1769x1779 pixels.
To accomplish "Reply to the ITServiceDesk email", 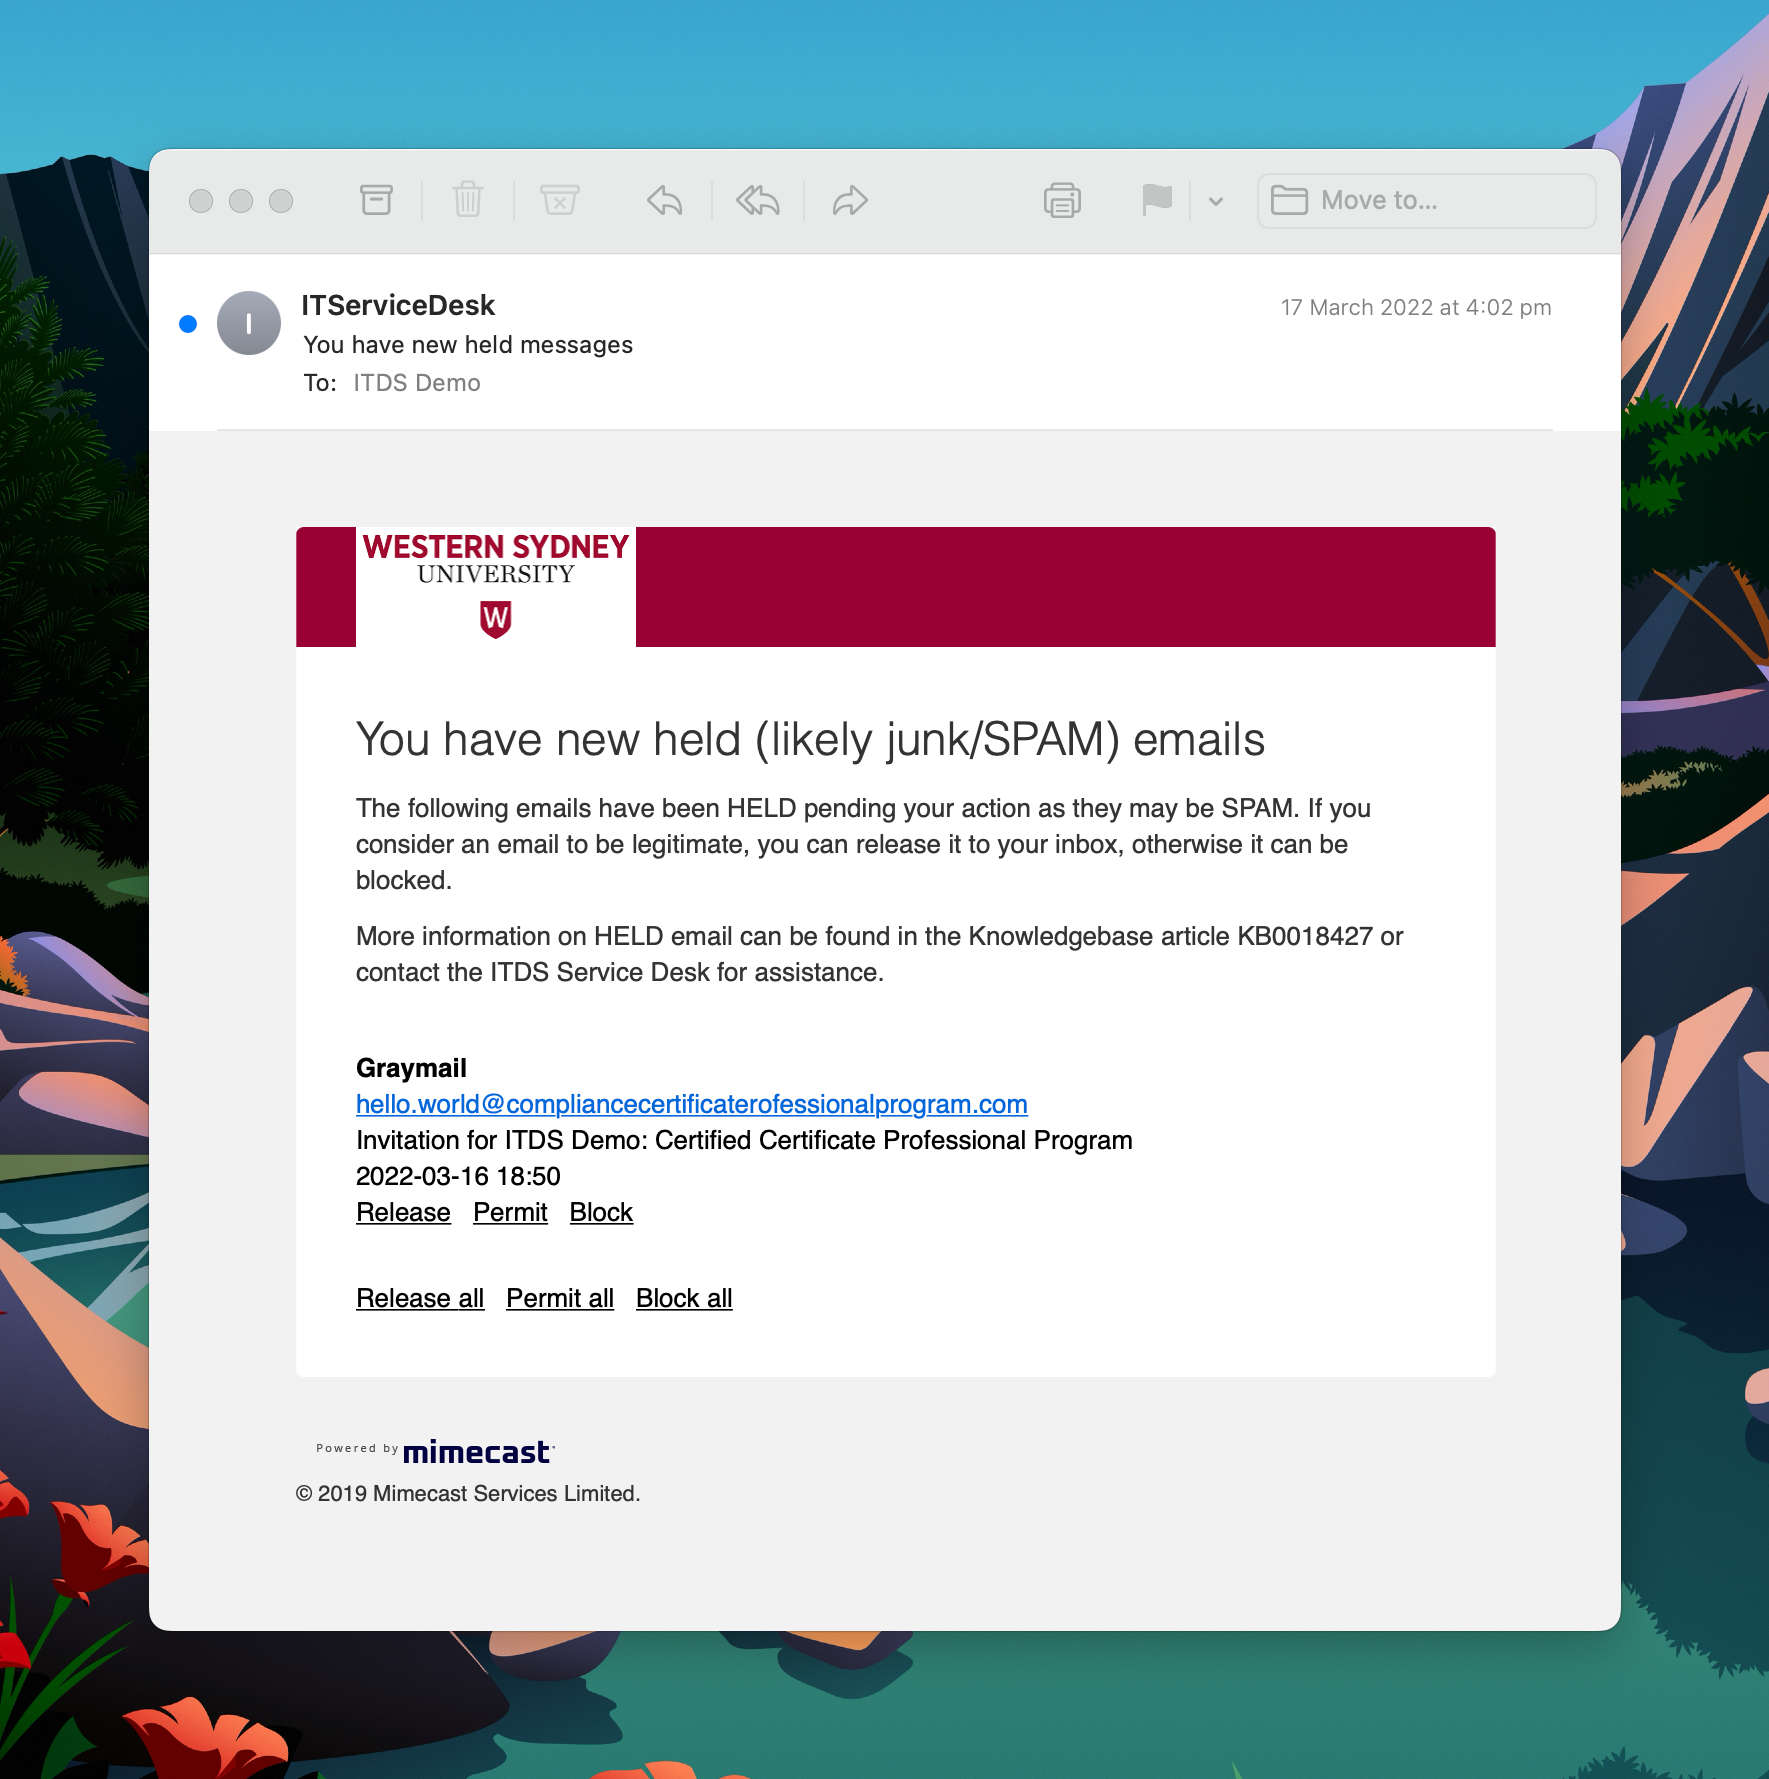I will click(665, 200).
